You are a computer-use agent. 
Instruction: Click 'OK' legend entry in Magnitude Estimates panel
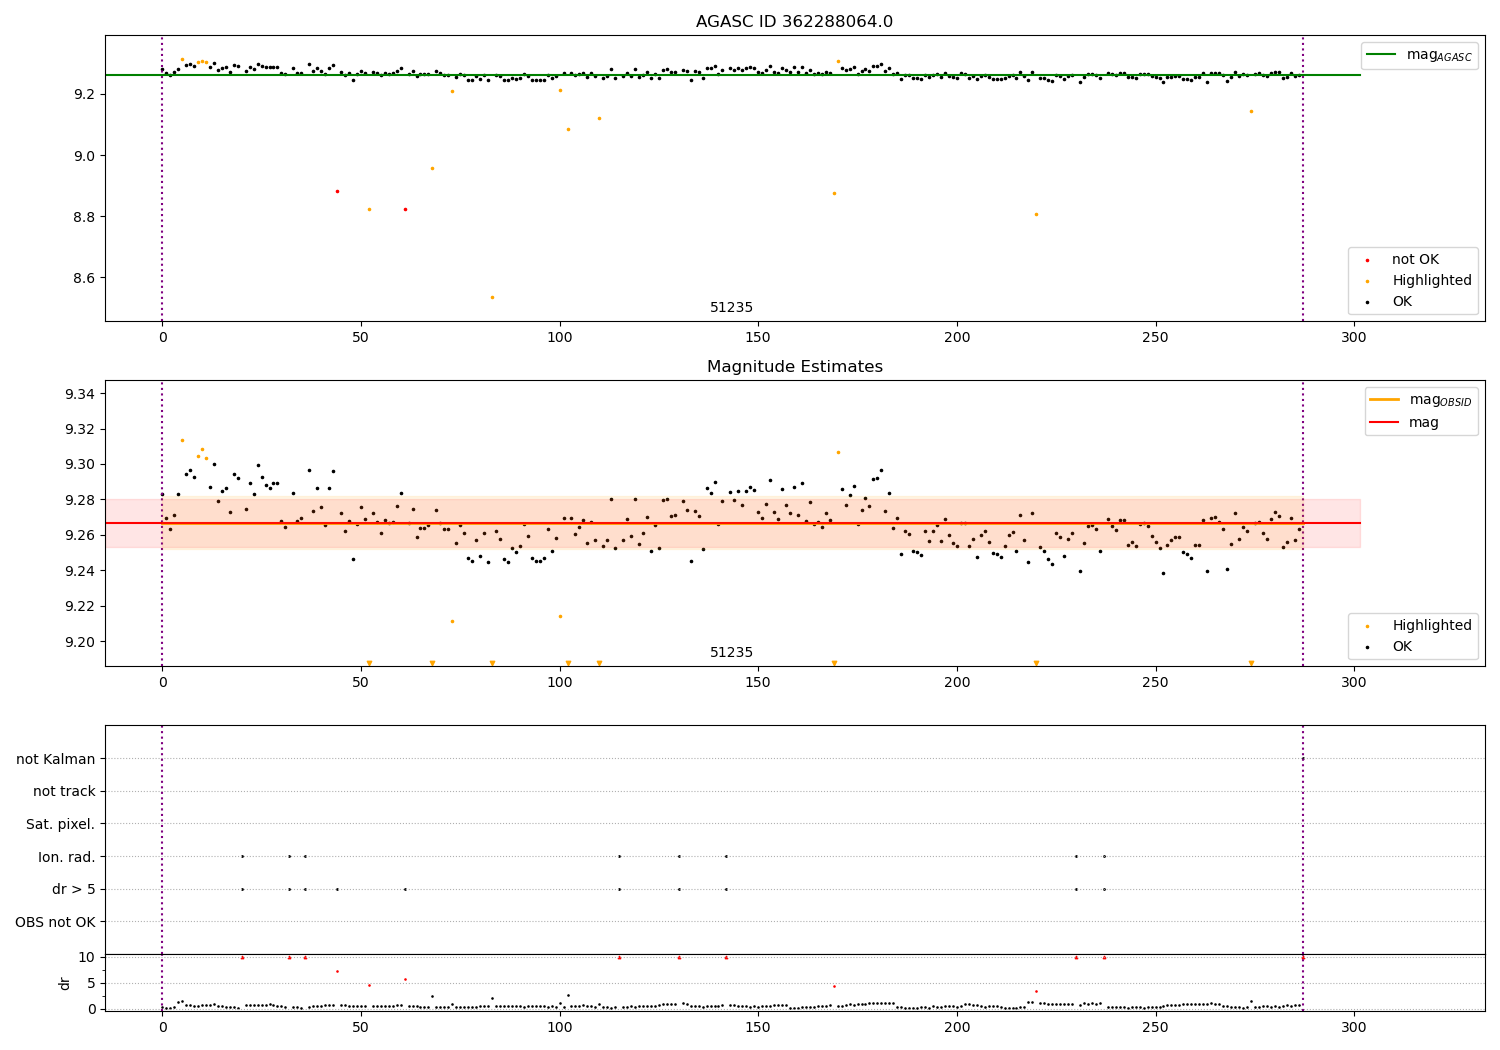1402,647
